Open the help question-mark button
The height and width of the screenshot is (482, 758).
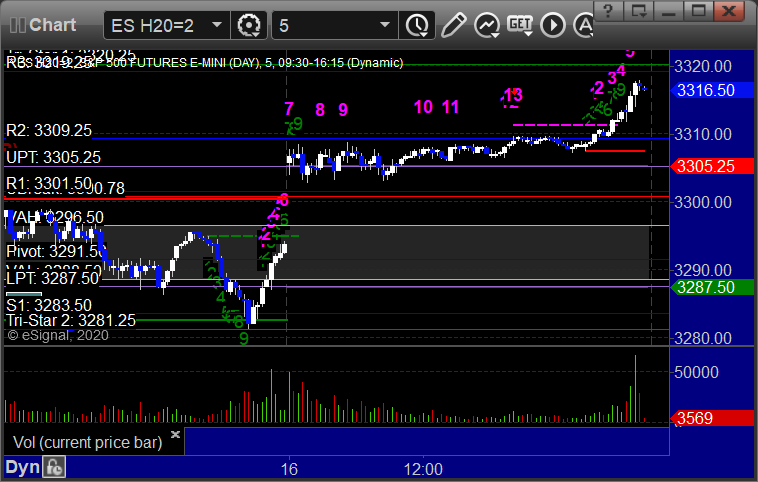608,11
